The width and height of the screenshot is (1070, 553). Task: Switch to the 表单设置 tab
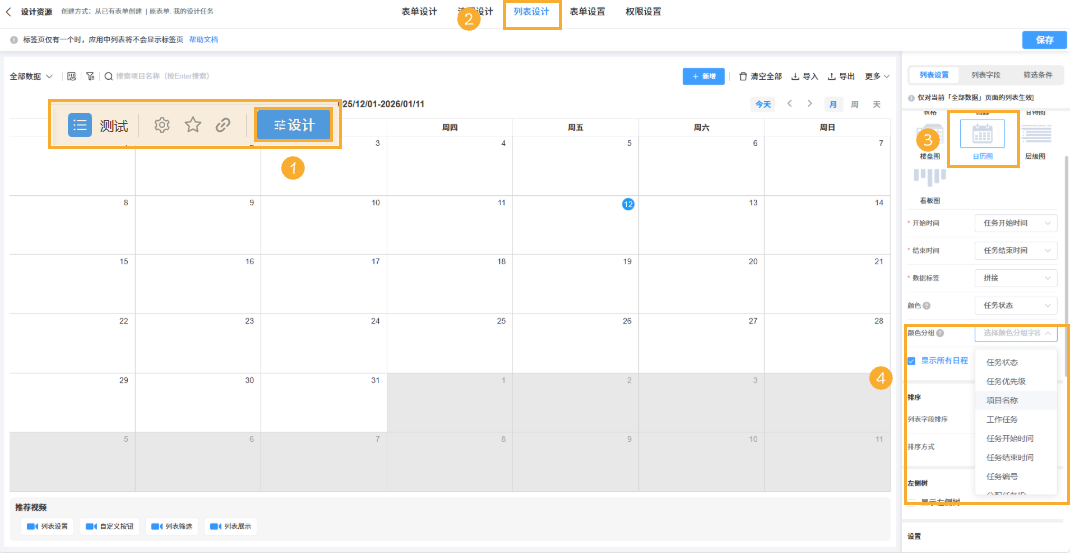(x=587, y=12)
